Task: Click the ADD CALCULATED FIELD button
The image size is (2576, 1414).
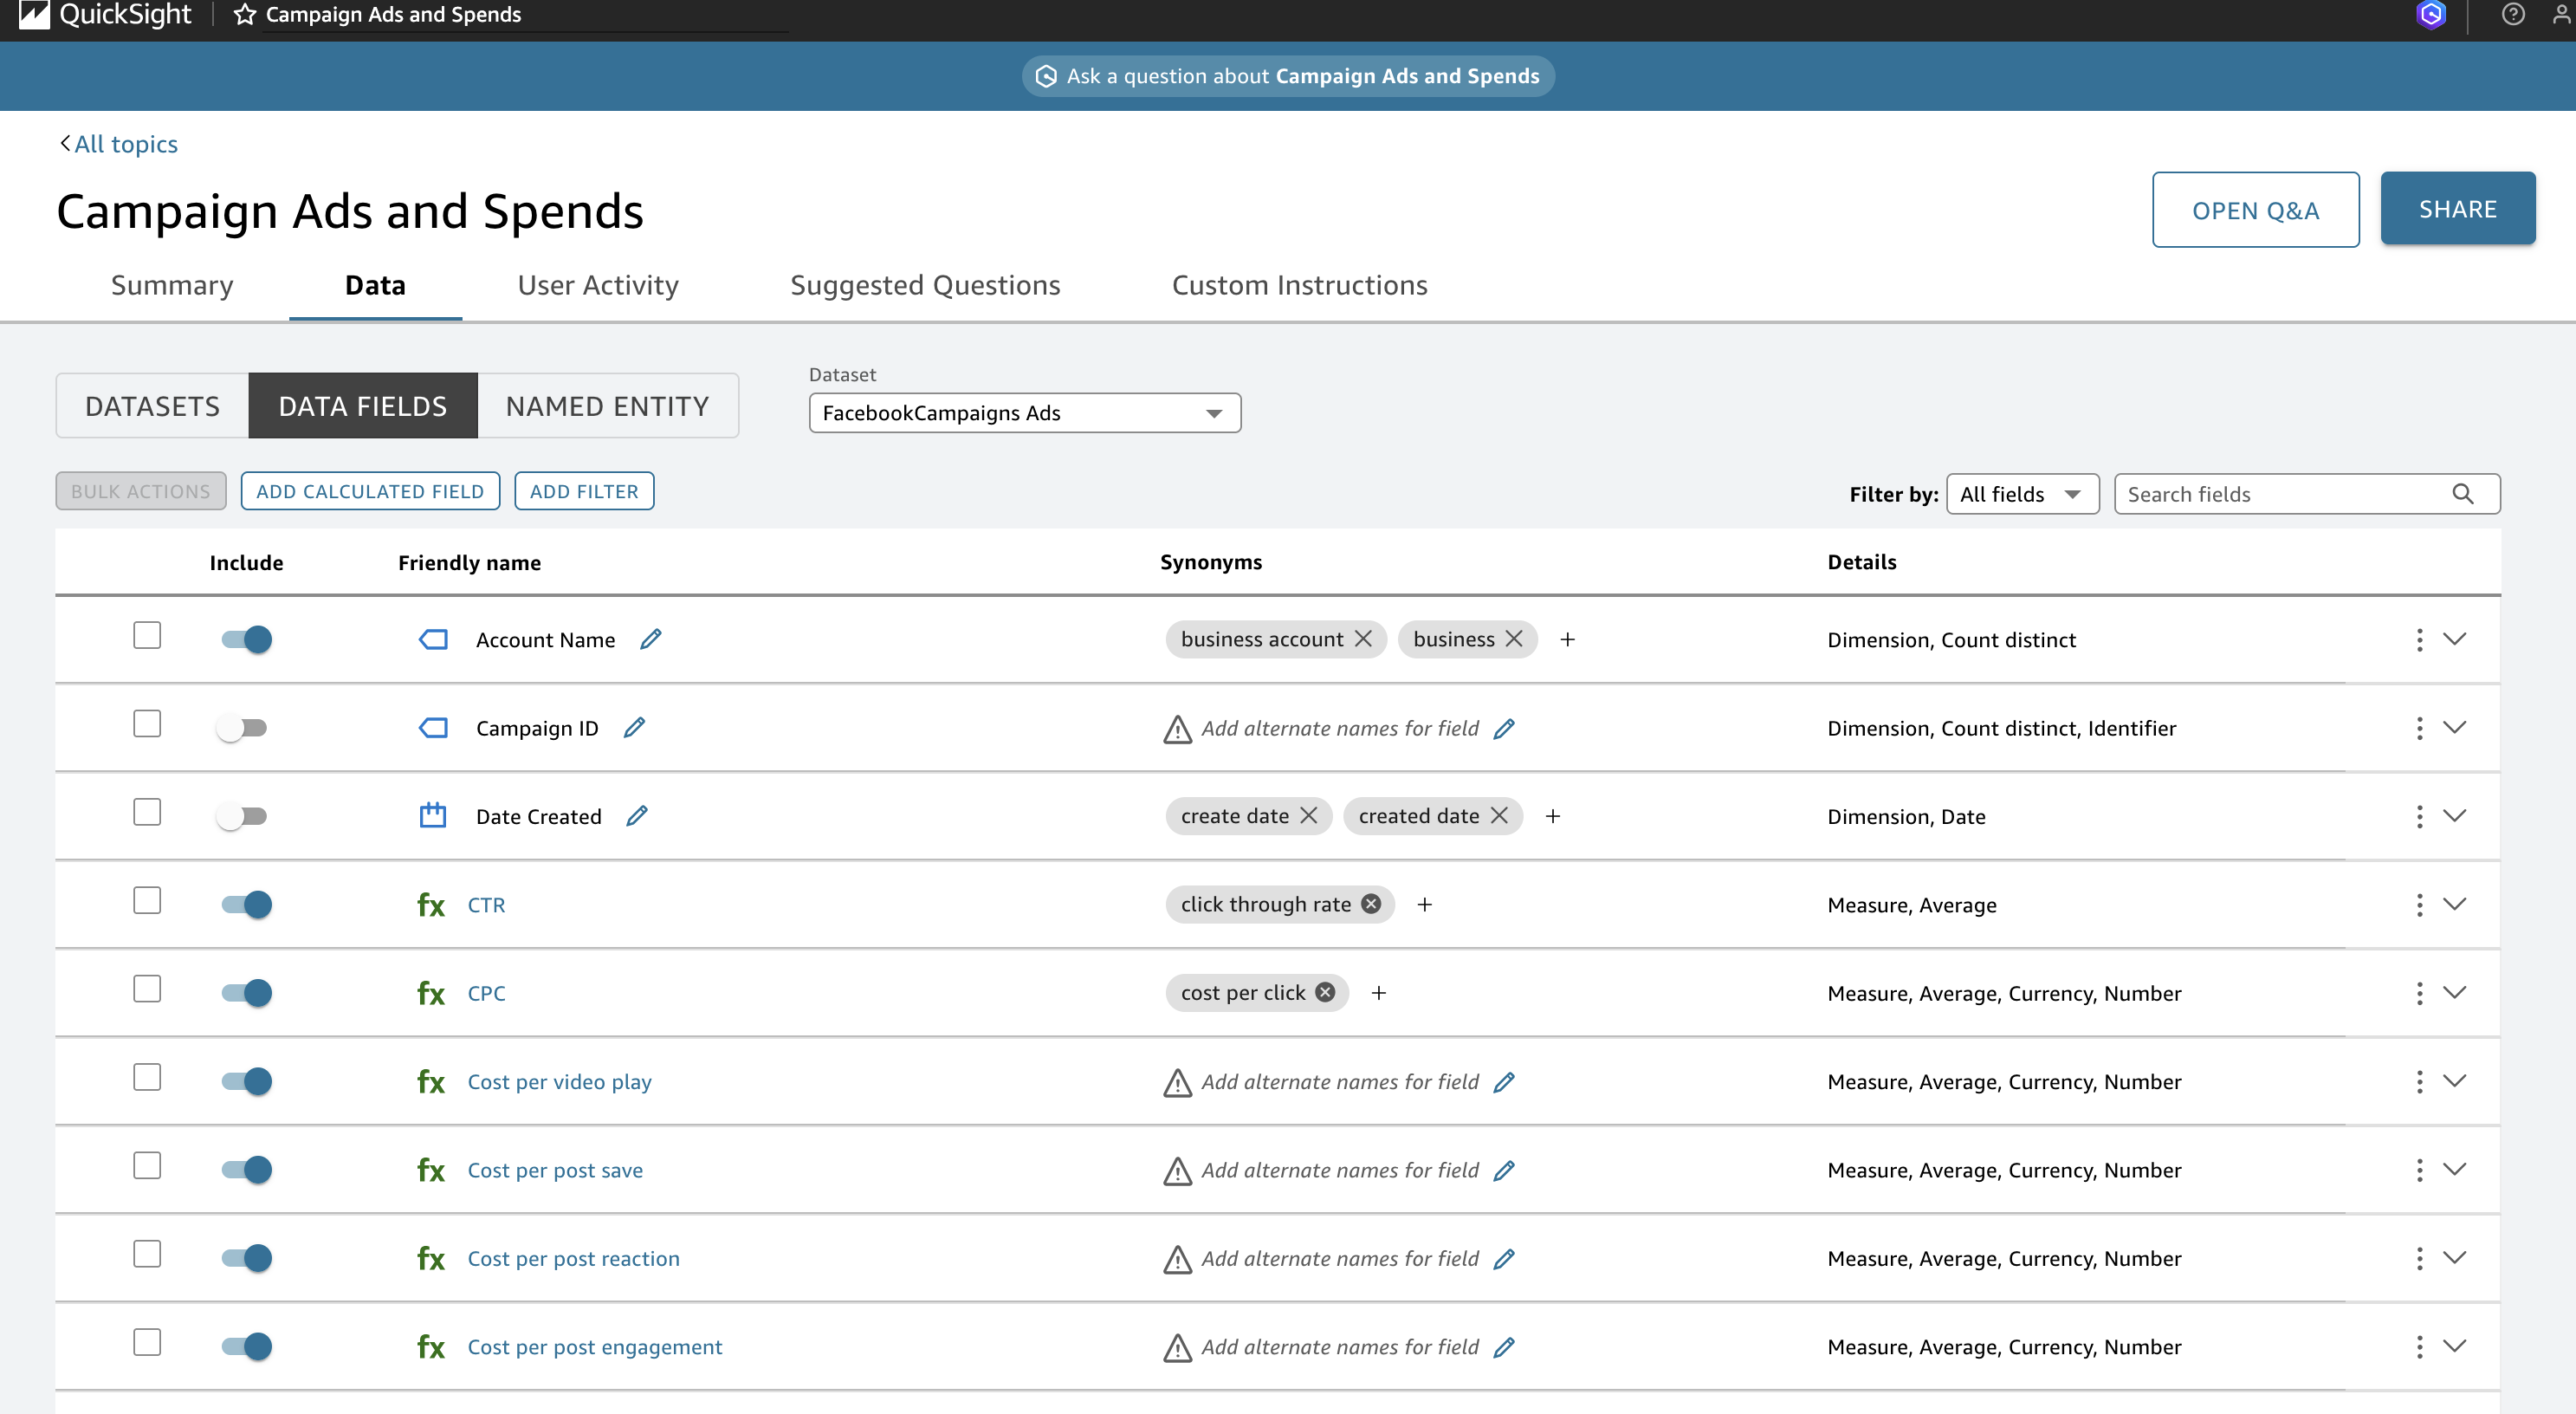Action: 370,490
